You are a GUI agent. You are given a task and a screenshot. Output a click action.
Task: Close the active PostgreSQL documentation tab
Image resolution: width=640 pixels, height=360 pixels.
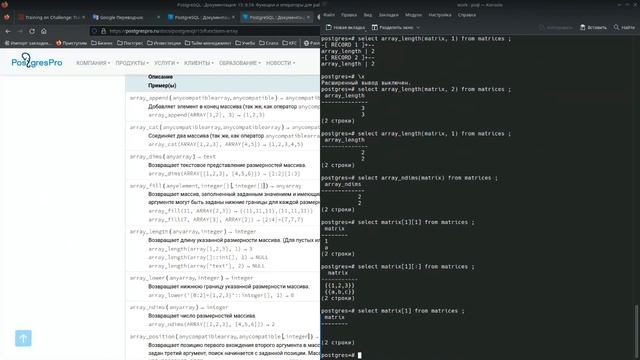pos(308,18)
